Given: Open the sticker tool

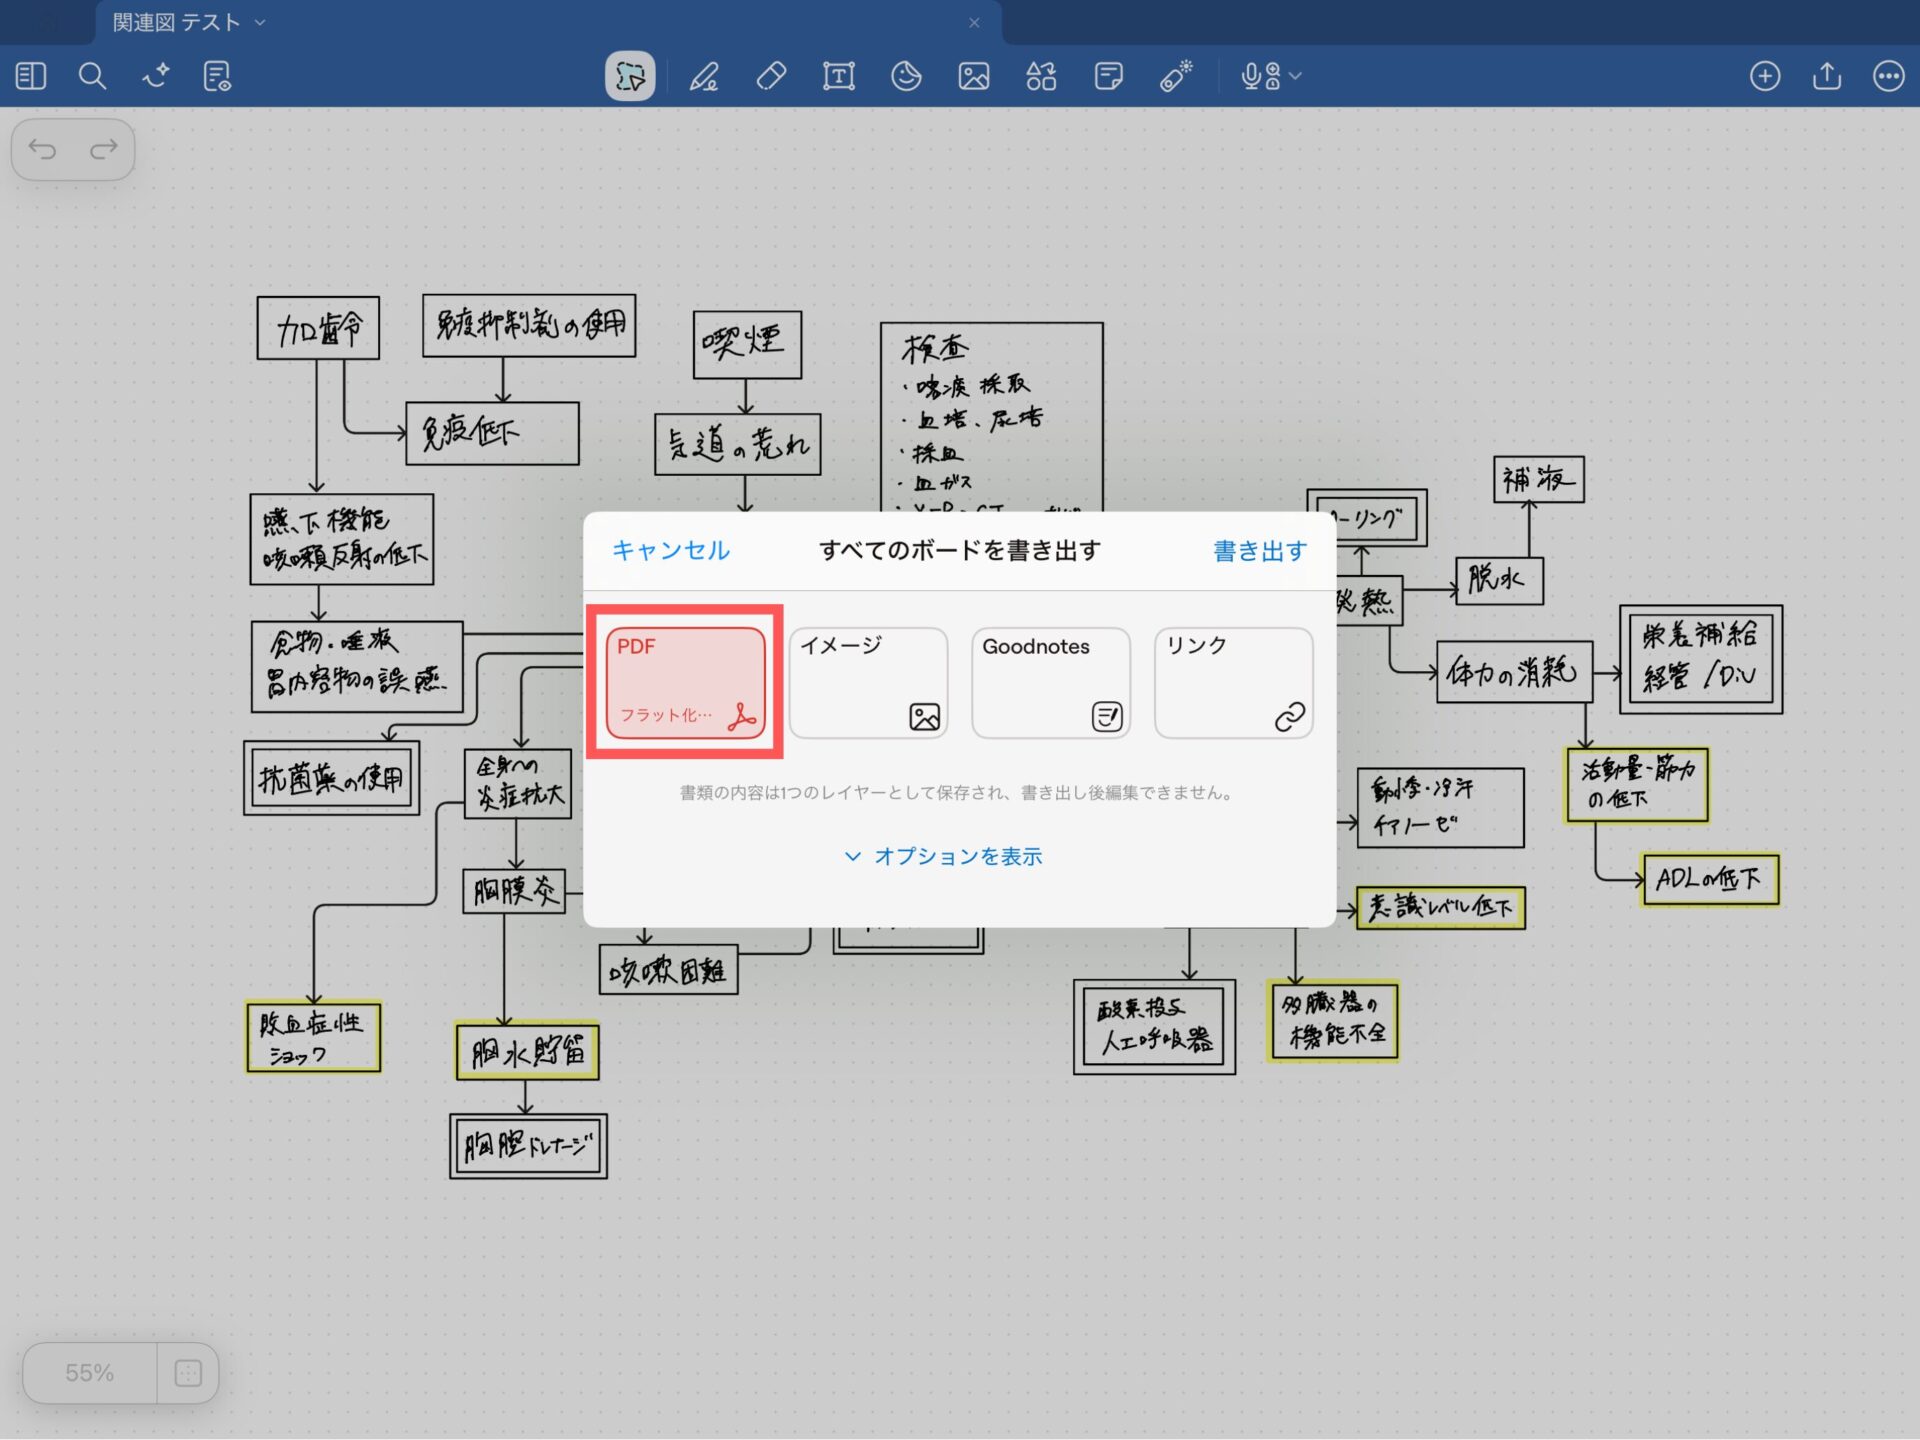Looking at the screenshot, I should [x=906, y=76].
